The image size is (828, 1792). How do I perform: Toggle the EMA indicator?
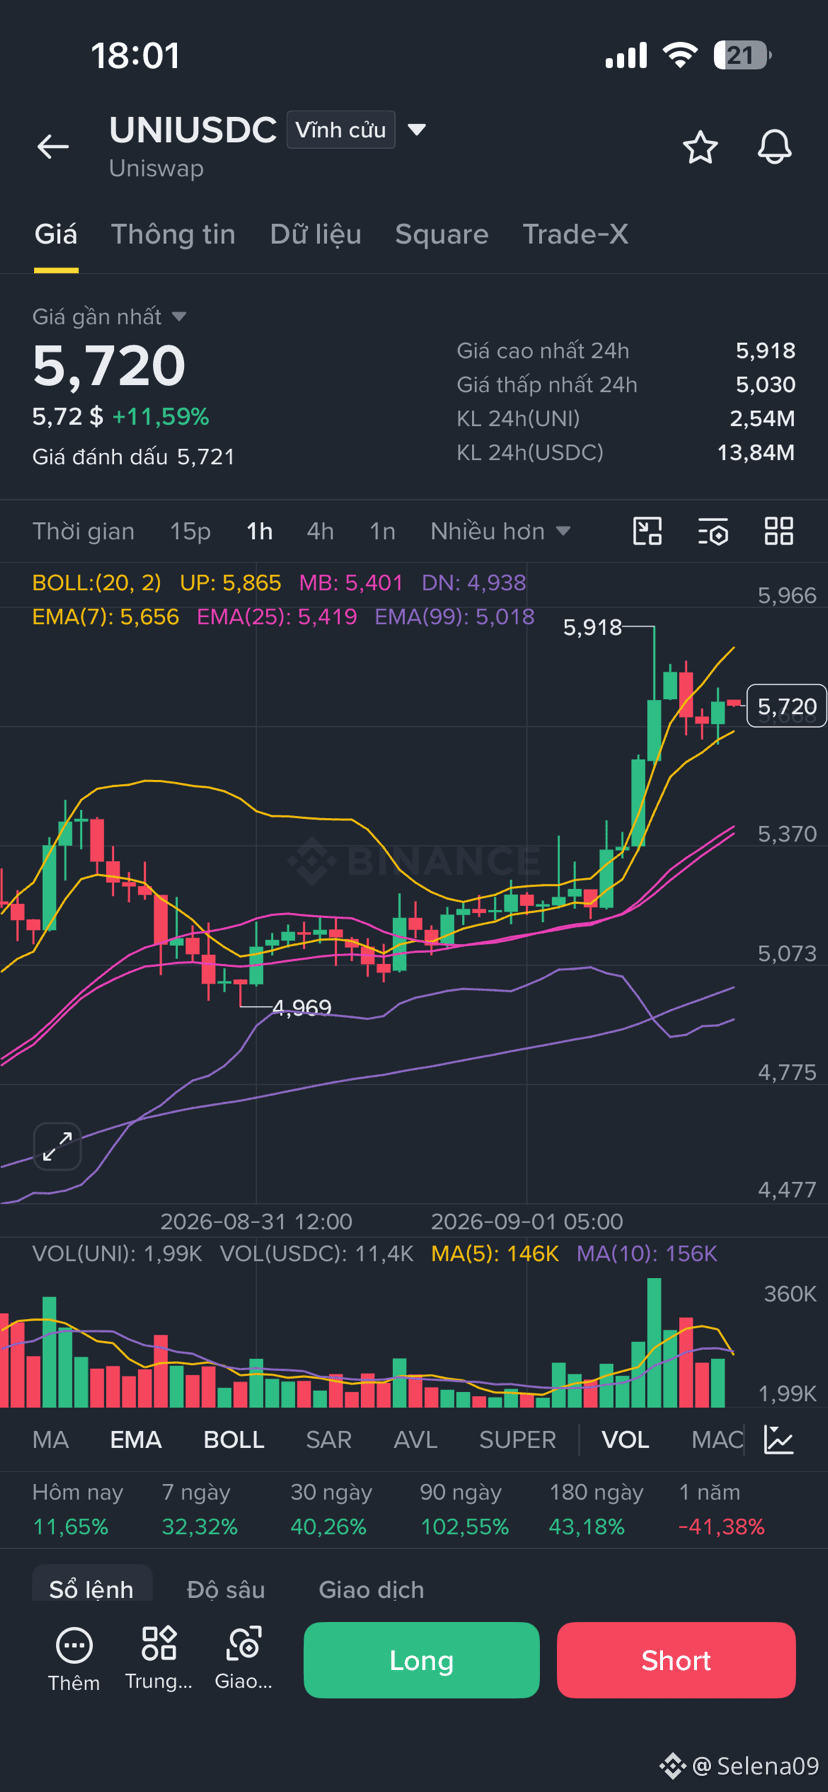136,1440
